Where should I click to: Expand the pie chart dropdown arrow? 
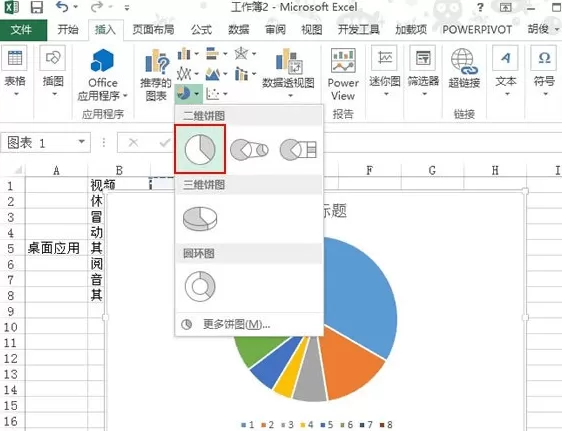pos(197,94)
